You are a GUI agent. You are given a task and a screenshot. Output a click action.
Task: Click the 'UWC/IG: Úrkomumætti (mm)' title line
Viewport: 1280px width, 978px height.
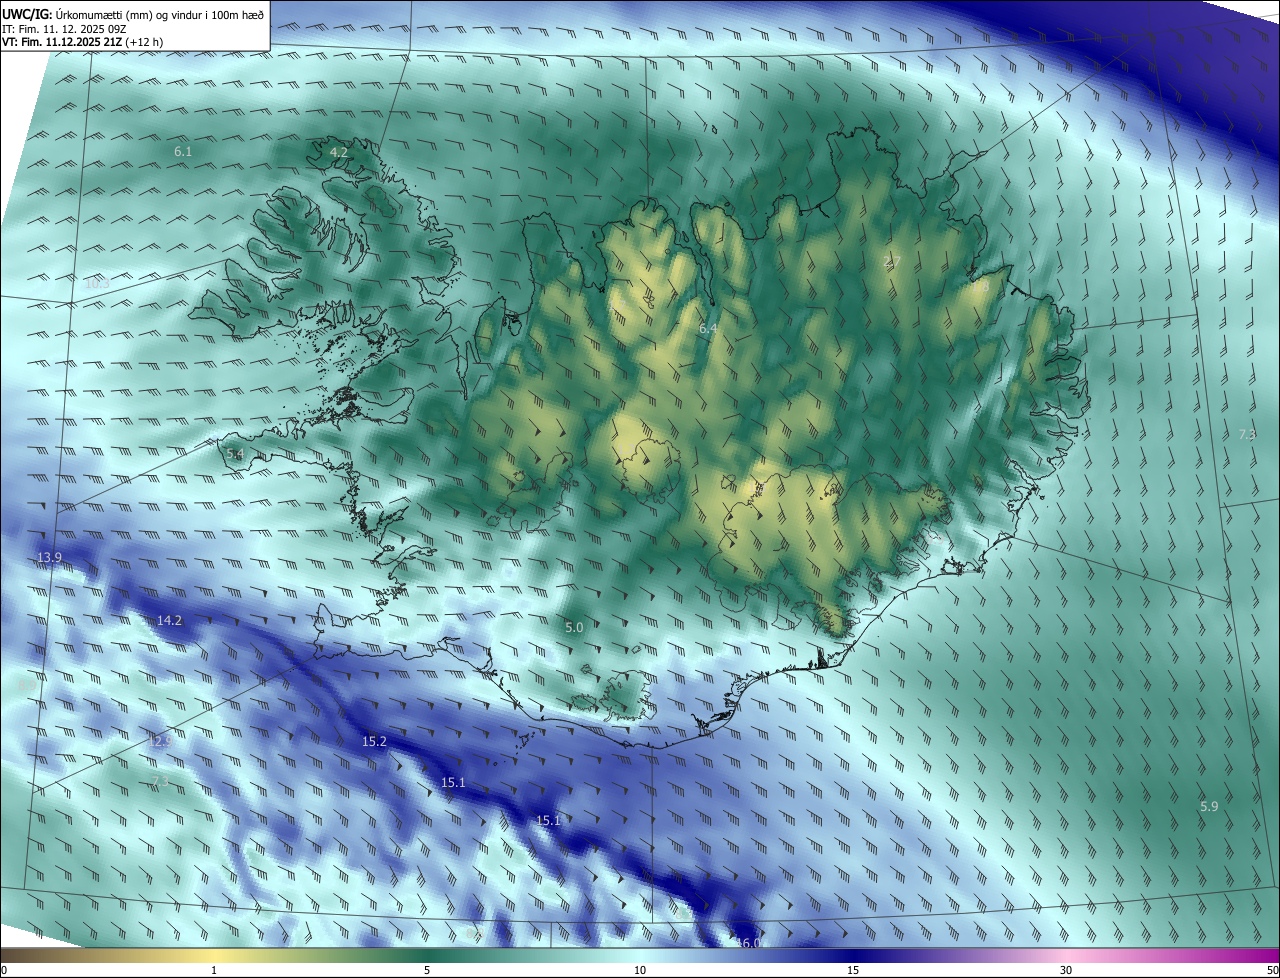coord(133,14)
